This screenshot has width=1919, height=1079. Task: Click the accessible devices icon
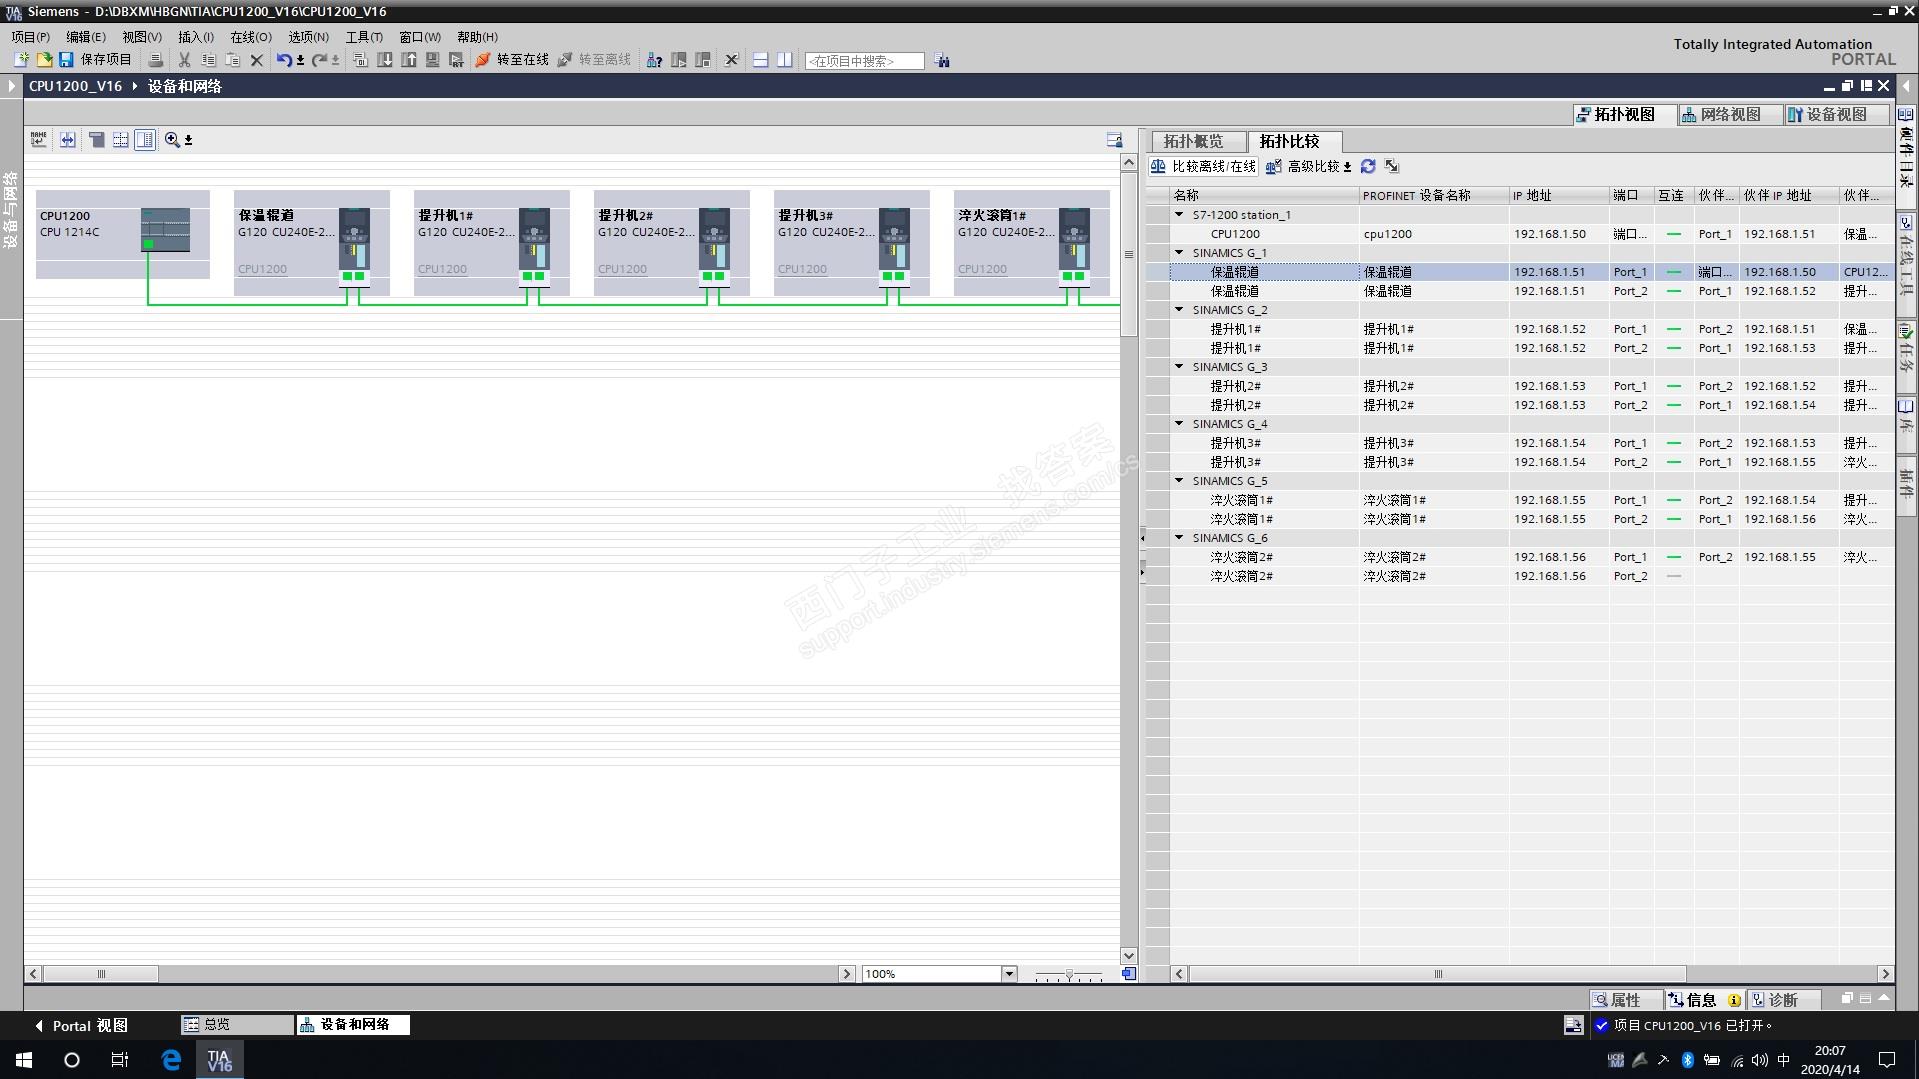click(x=654, y=60)
